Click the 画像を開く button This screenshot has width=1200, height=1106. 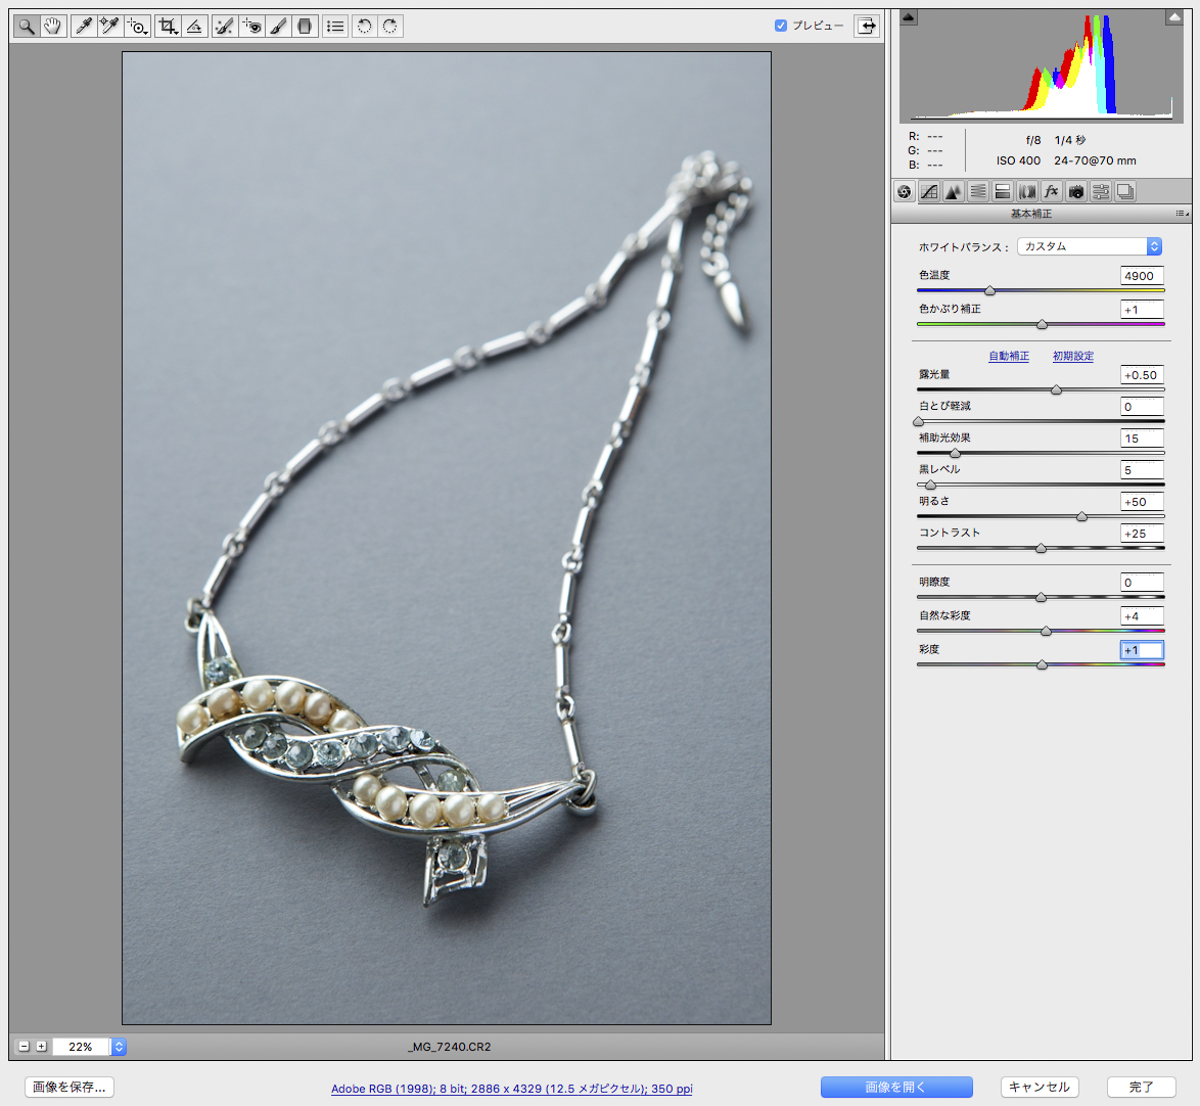coord(896,1087)
